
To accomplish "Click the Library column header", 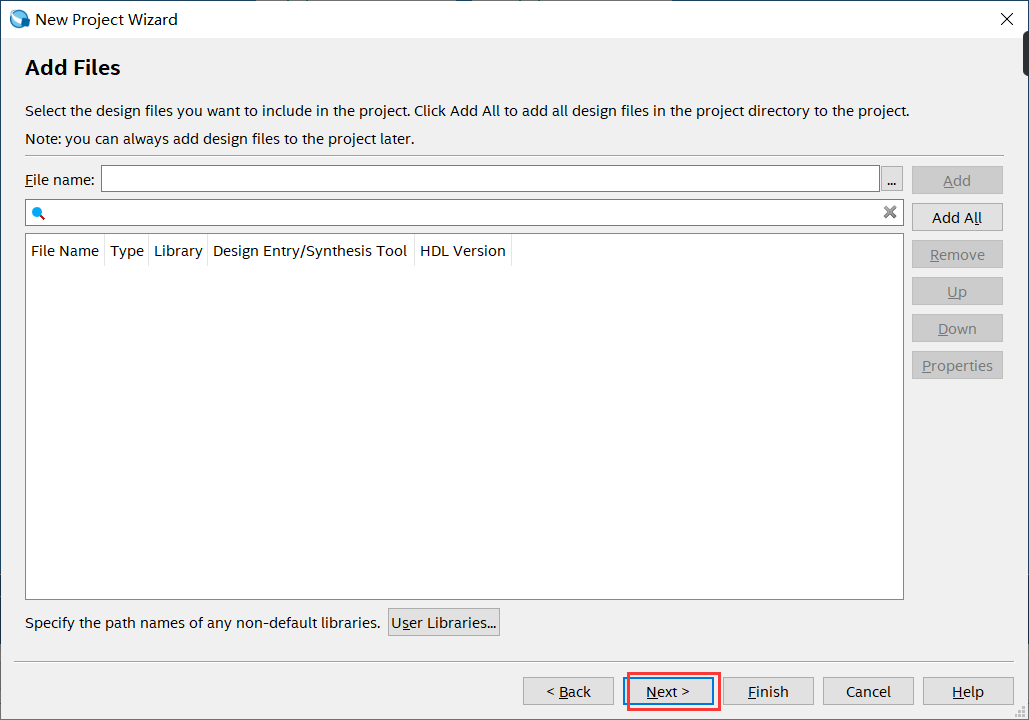I will tap(178, 251).
